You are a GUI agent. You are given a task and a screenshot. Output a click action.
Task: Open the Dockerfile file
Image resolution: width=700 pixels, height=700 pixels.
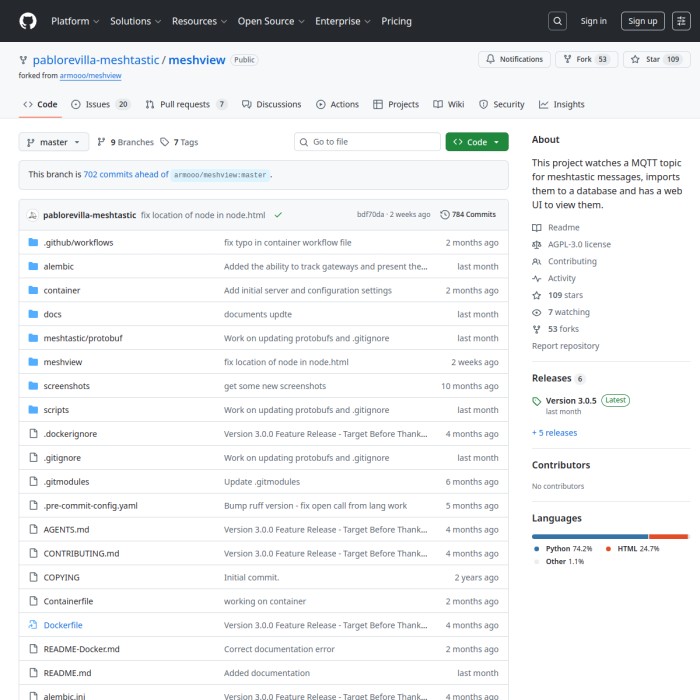point(63,625)
